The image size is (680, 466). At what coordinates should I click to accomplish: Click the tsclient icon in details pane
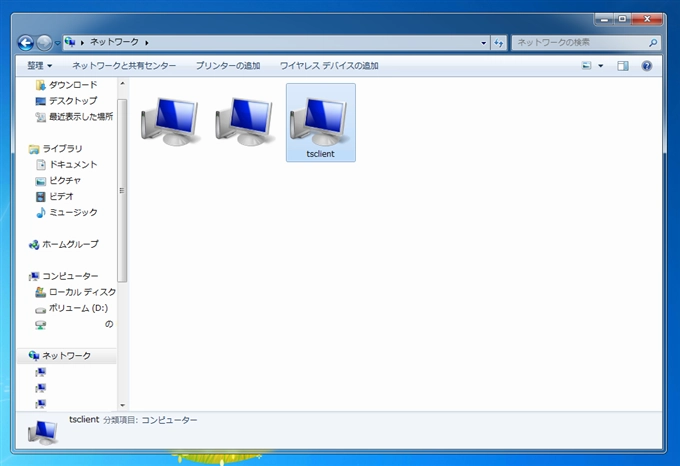42,432
